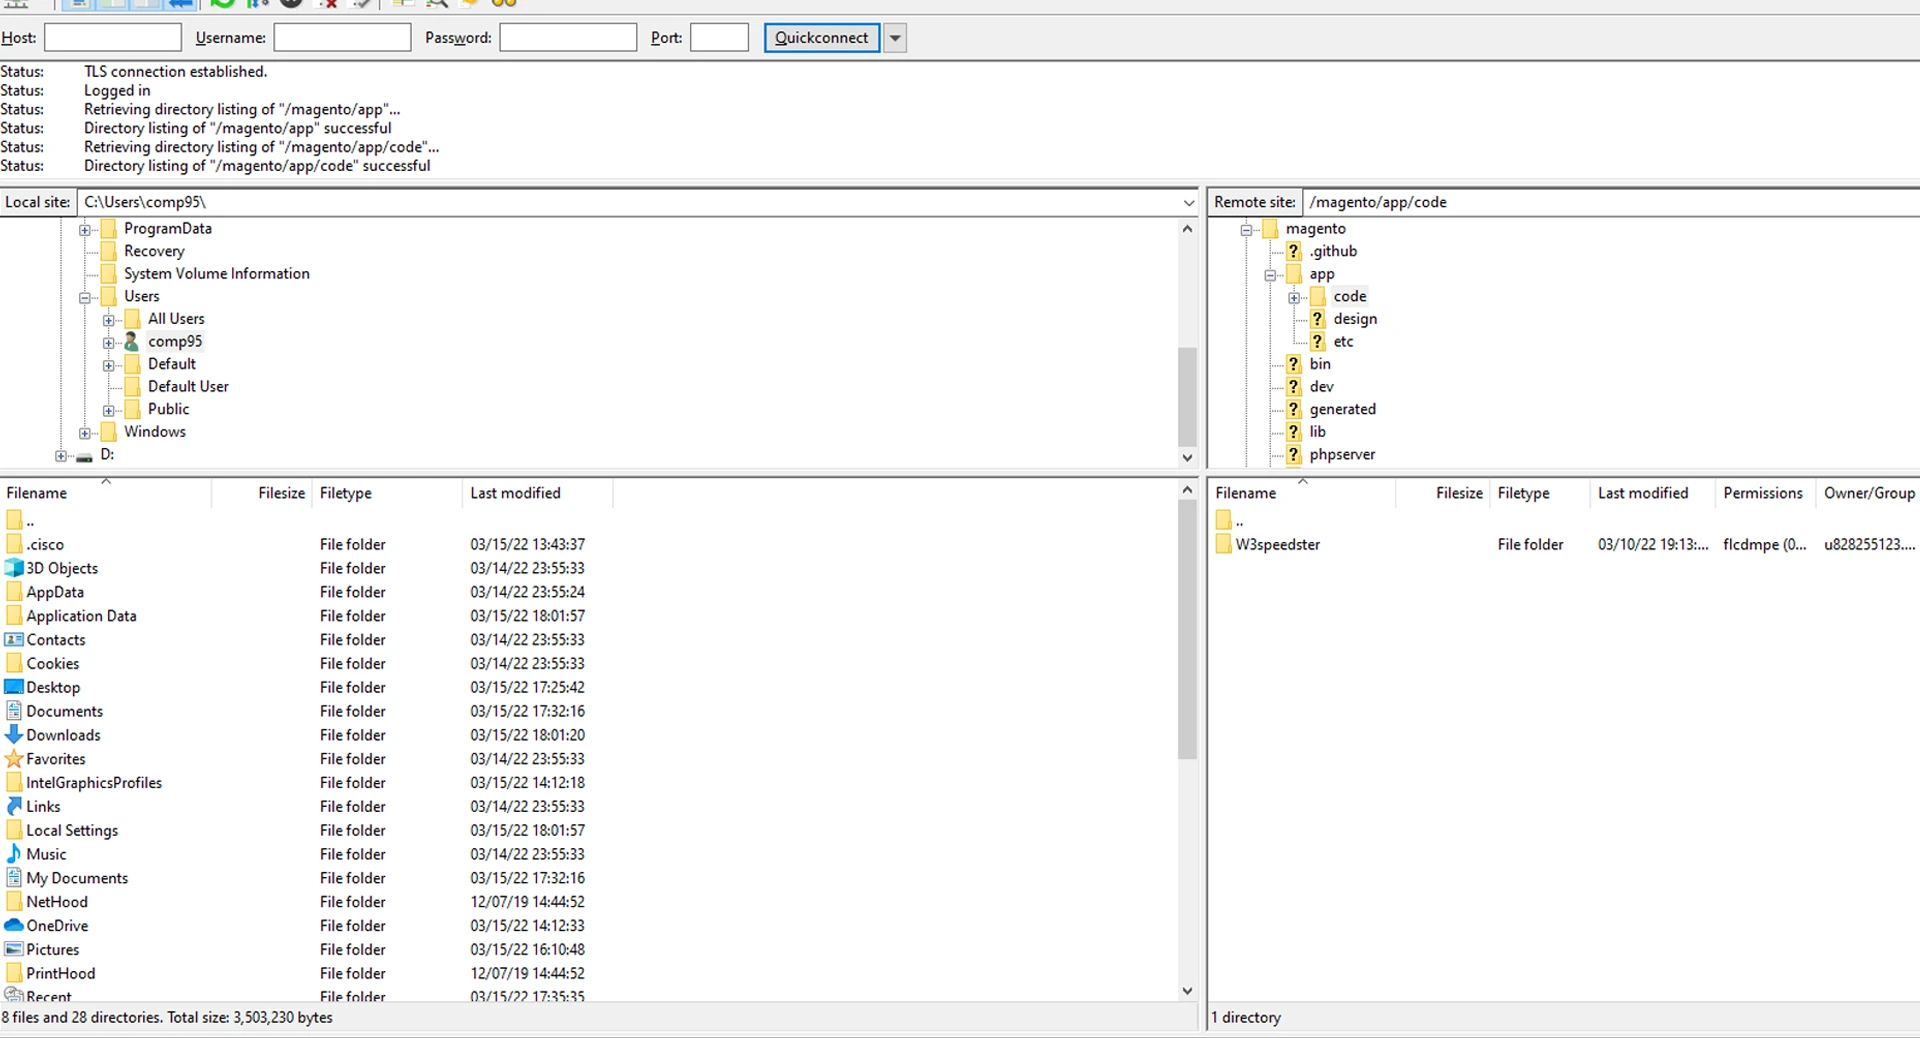Expand the code folder in remote tree
This screenshot has width=1920, height=1038.
click(x=1294, y=298)
